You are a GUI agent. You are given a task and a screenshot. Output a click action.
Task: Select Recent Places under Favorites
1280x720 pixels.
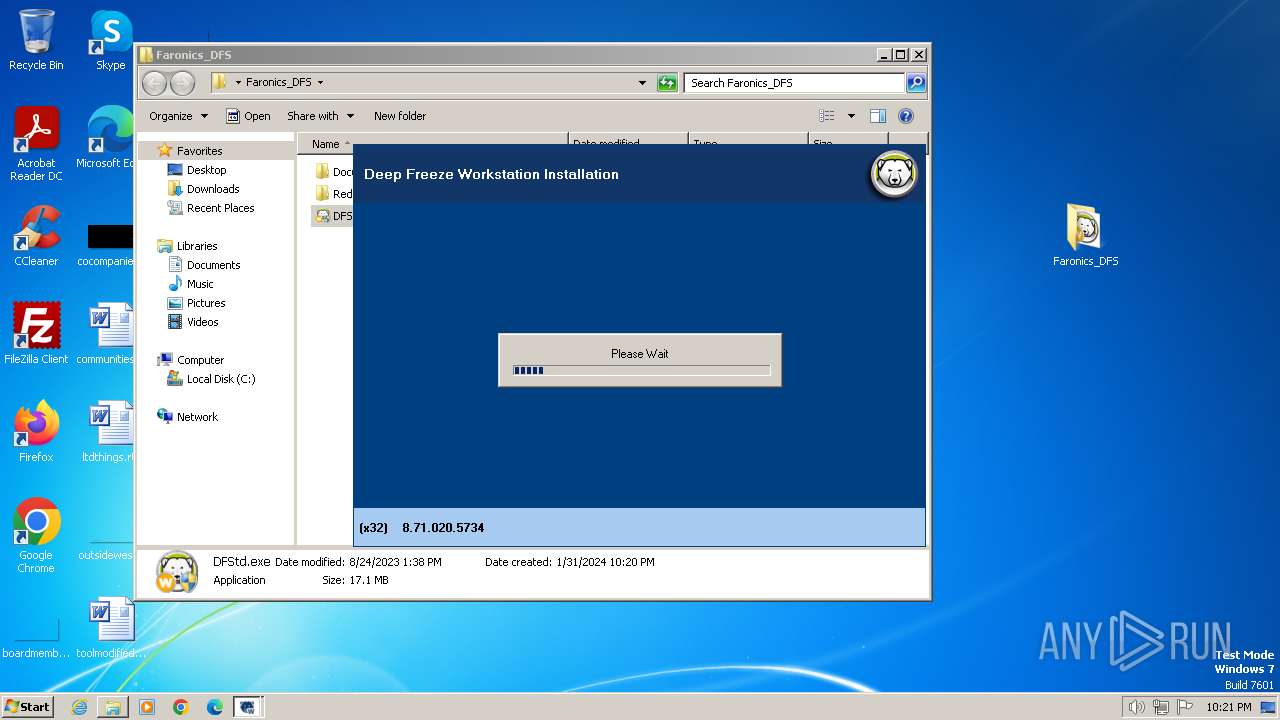[x=220, y=208]
